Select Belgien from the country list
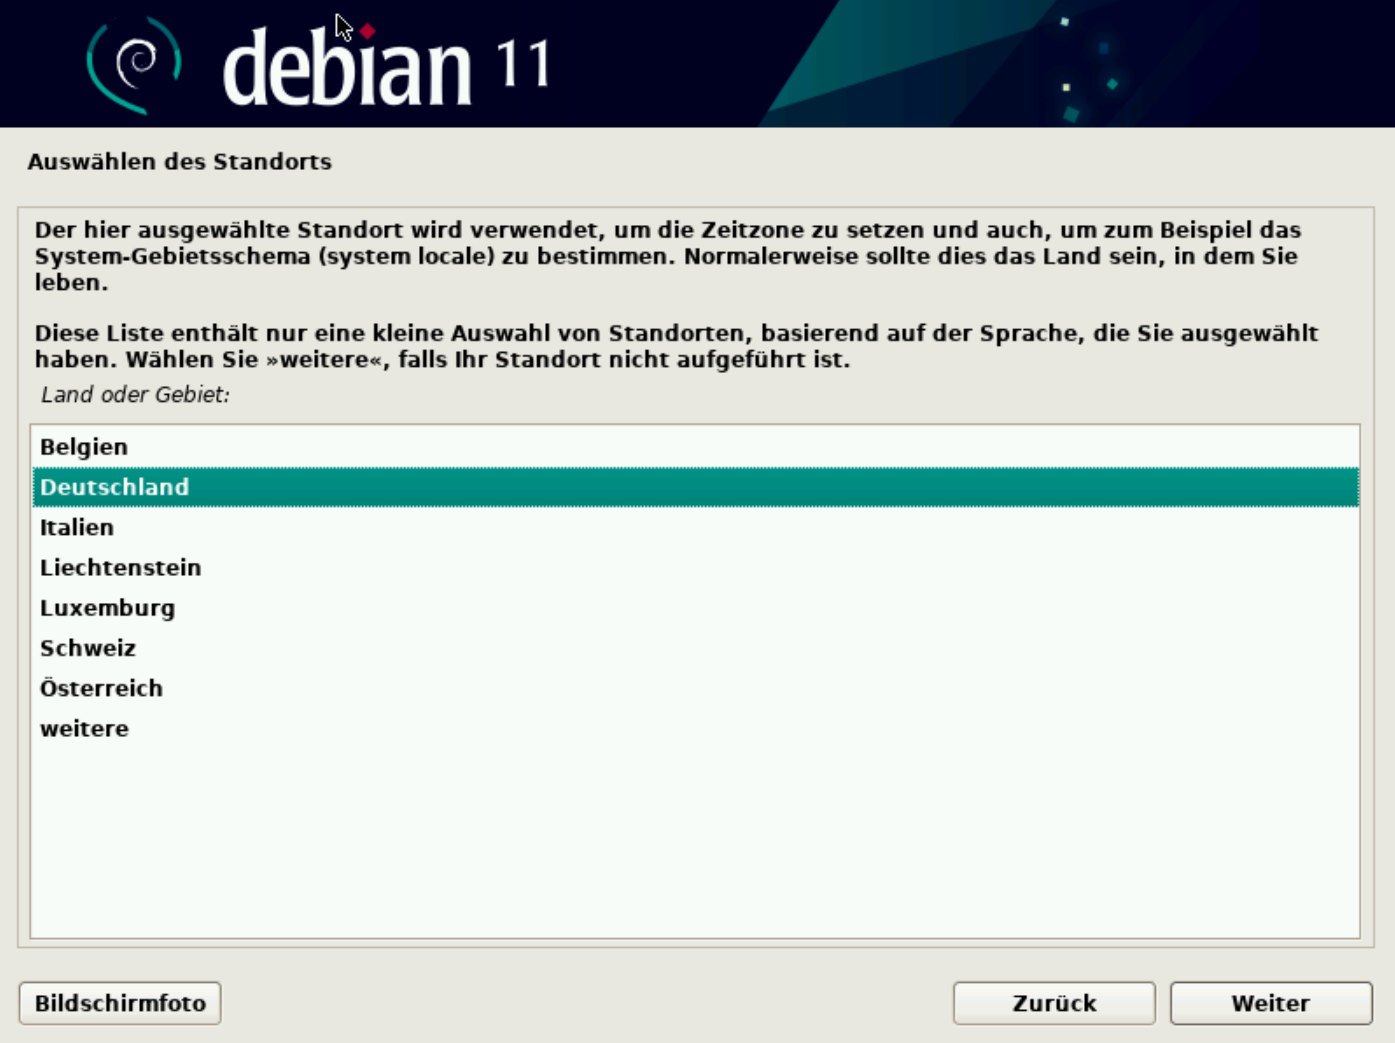Viewport: 1395px width, 1043px height. (x=695, y=447)
